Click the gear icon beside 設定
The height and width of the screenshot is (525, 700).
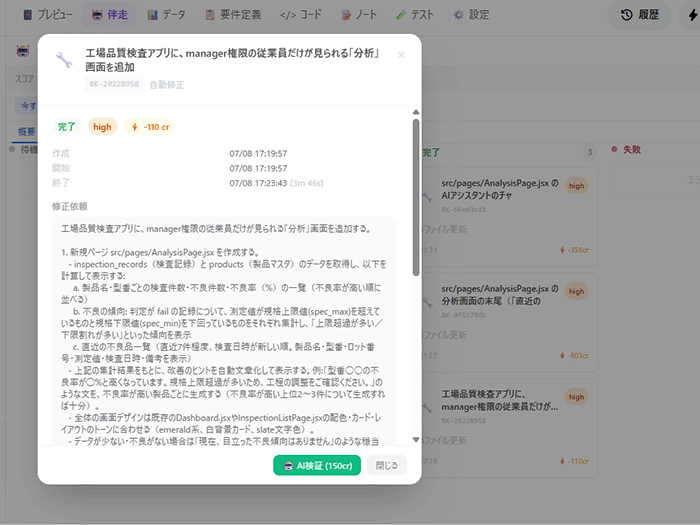(x=458, y=15)
